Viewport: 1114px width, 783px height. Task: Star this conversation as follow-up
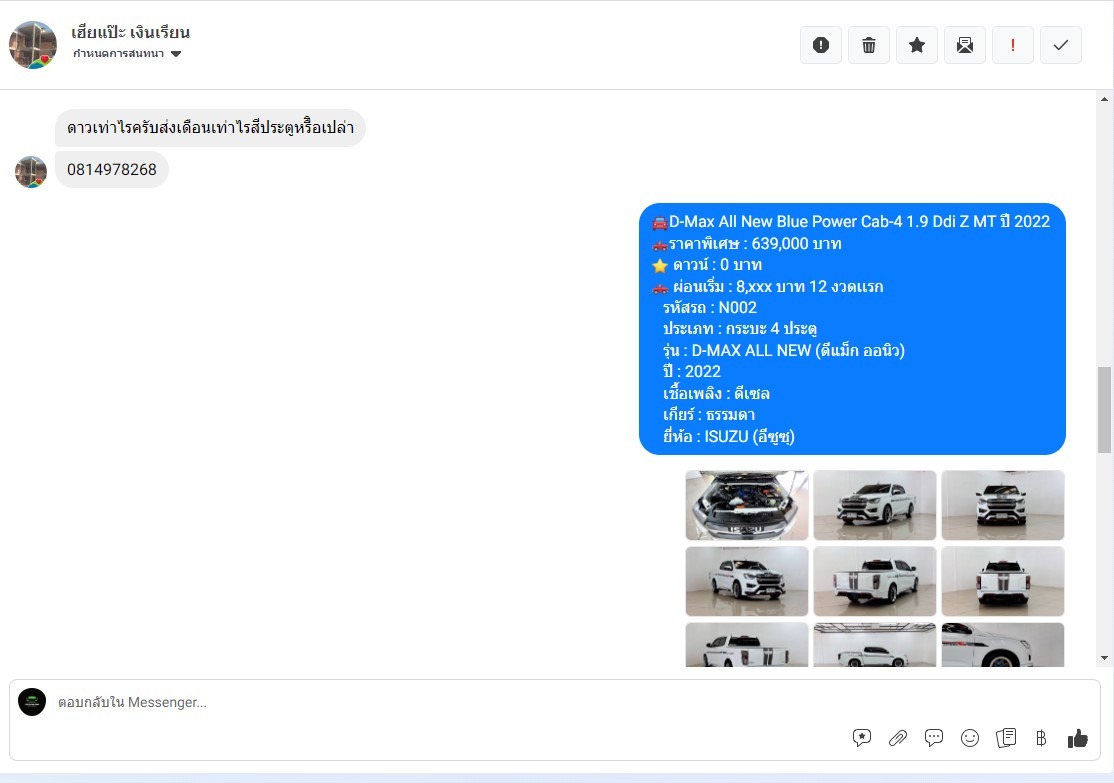point(916,45)
